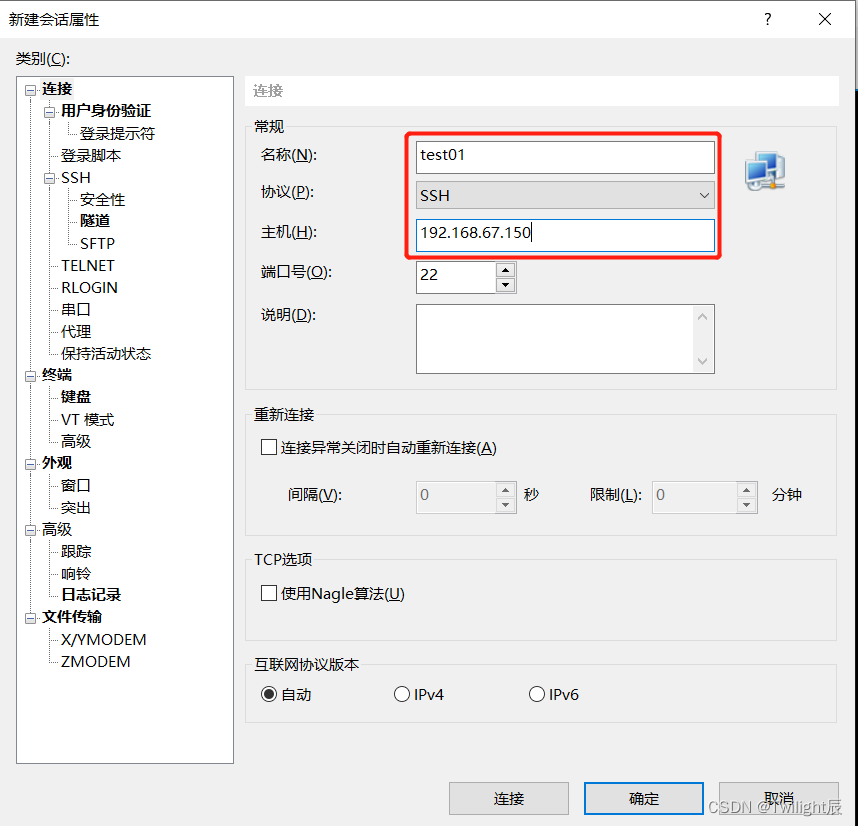Click the 名称 field containing test01
Viewport: 858px width, 826px height.
(565, 158)
